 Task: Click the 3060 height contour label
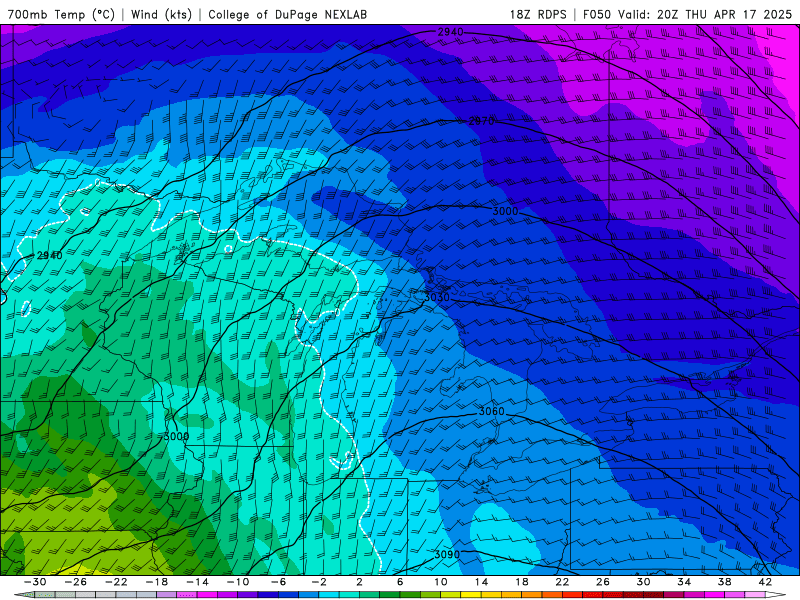(491, 411)
